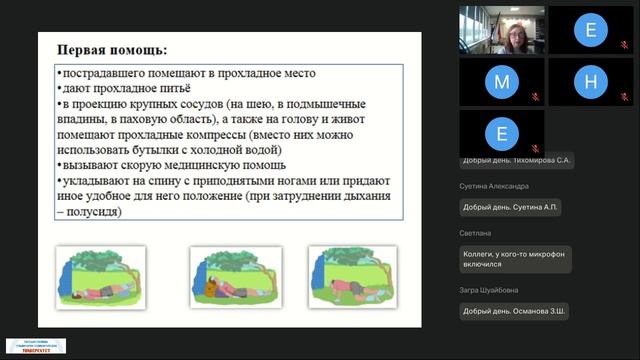Select the presenter's webcam video tile
The image size is (640, 360).
502,30
